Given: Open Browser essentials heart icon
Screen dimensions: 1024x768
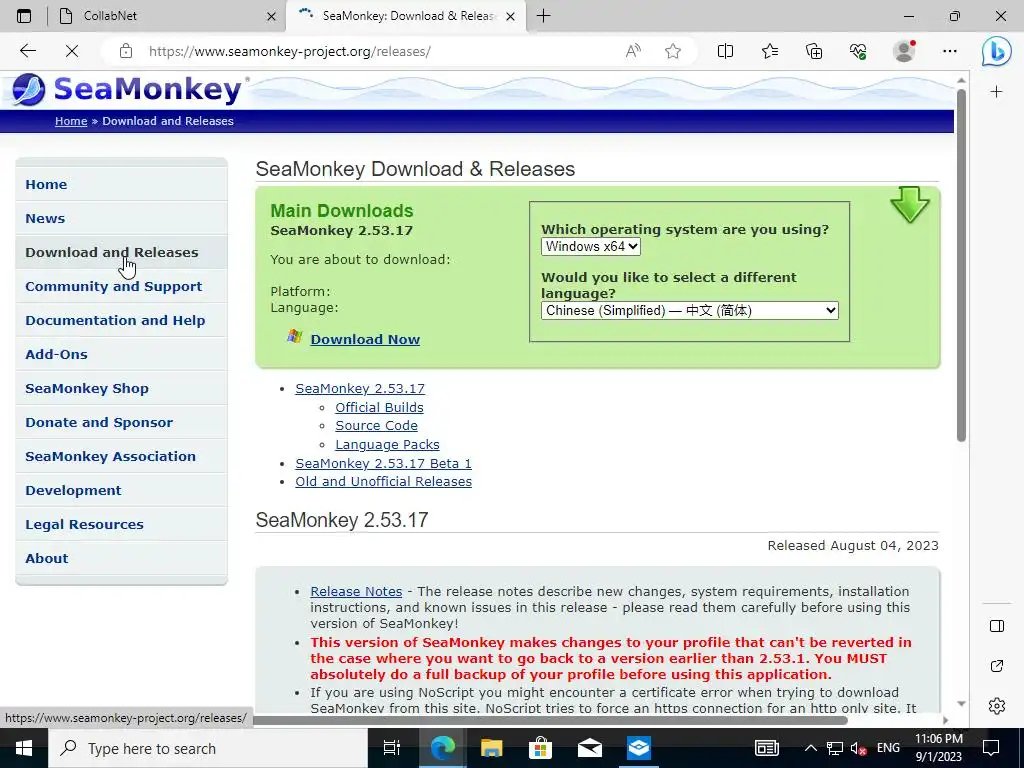Looking at the screenshot, I should (x=858, y=51).
